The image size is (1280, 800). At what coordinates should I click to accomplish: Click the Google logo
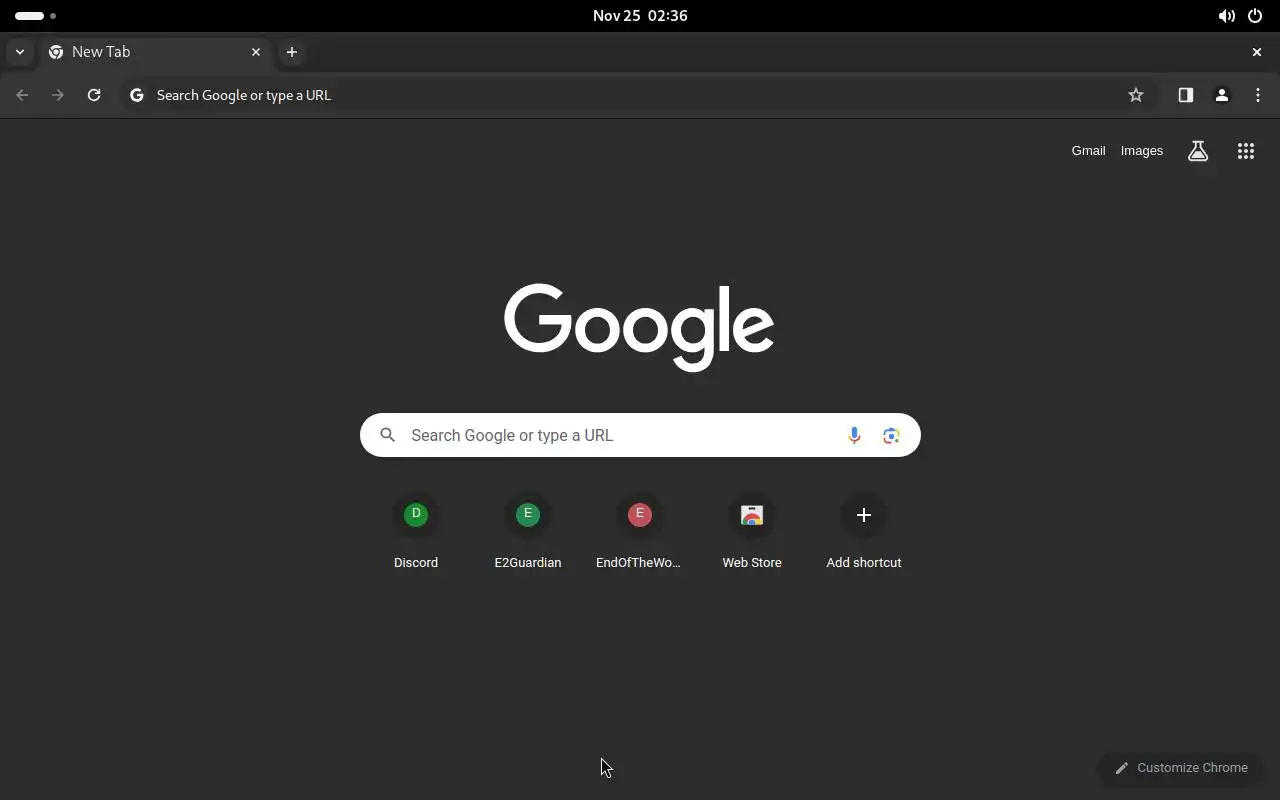pyautogui.click(x=639, y=327)
